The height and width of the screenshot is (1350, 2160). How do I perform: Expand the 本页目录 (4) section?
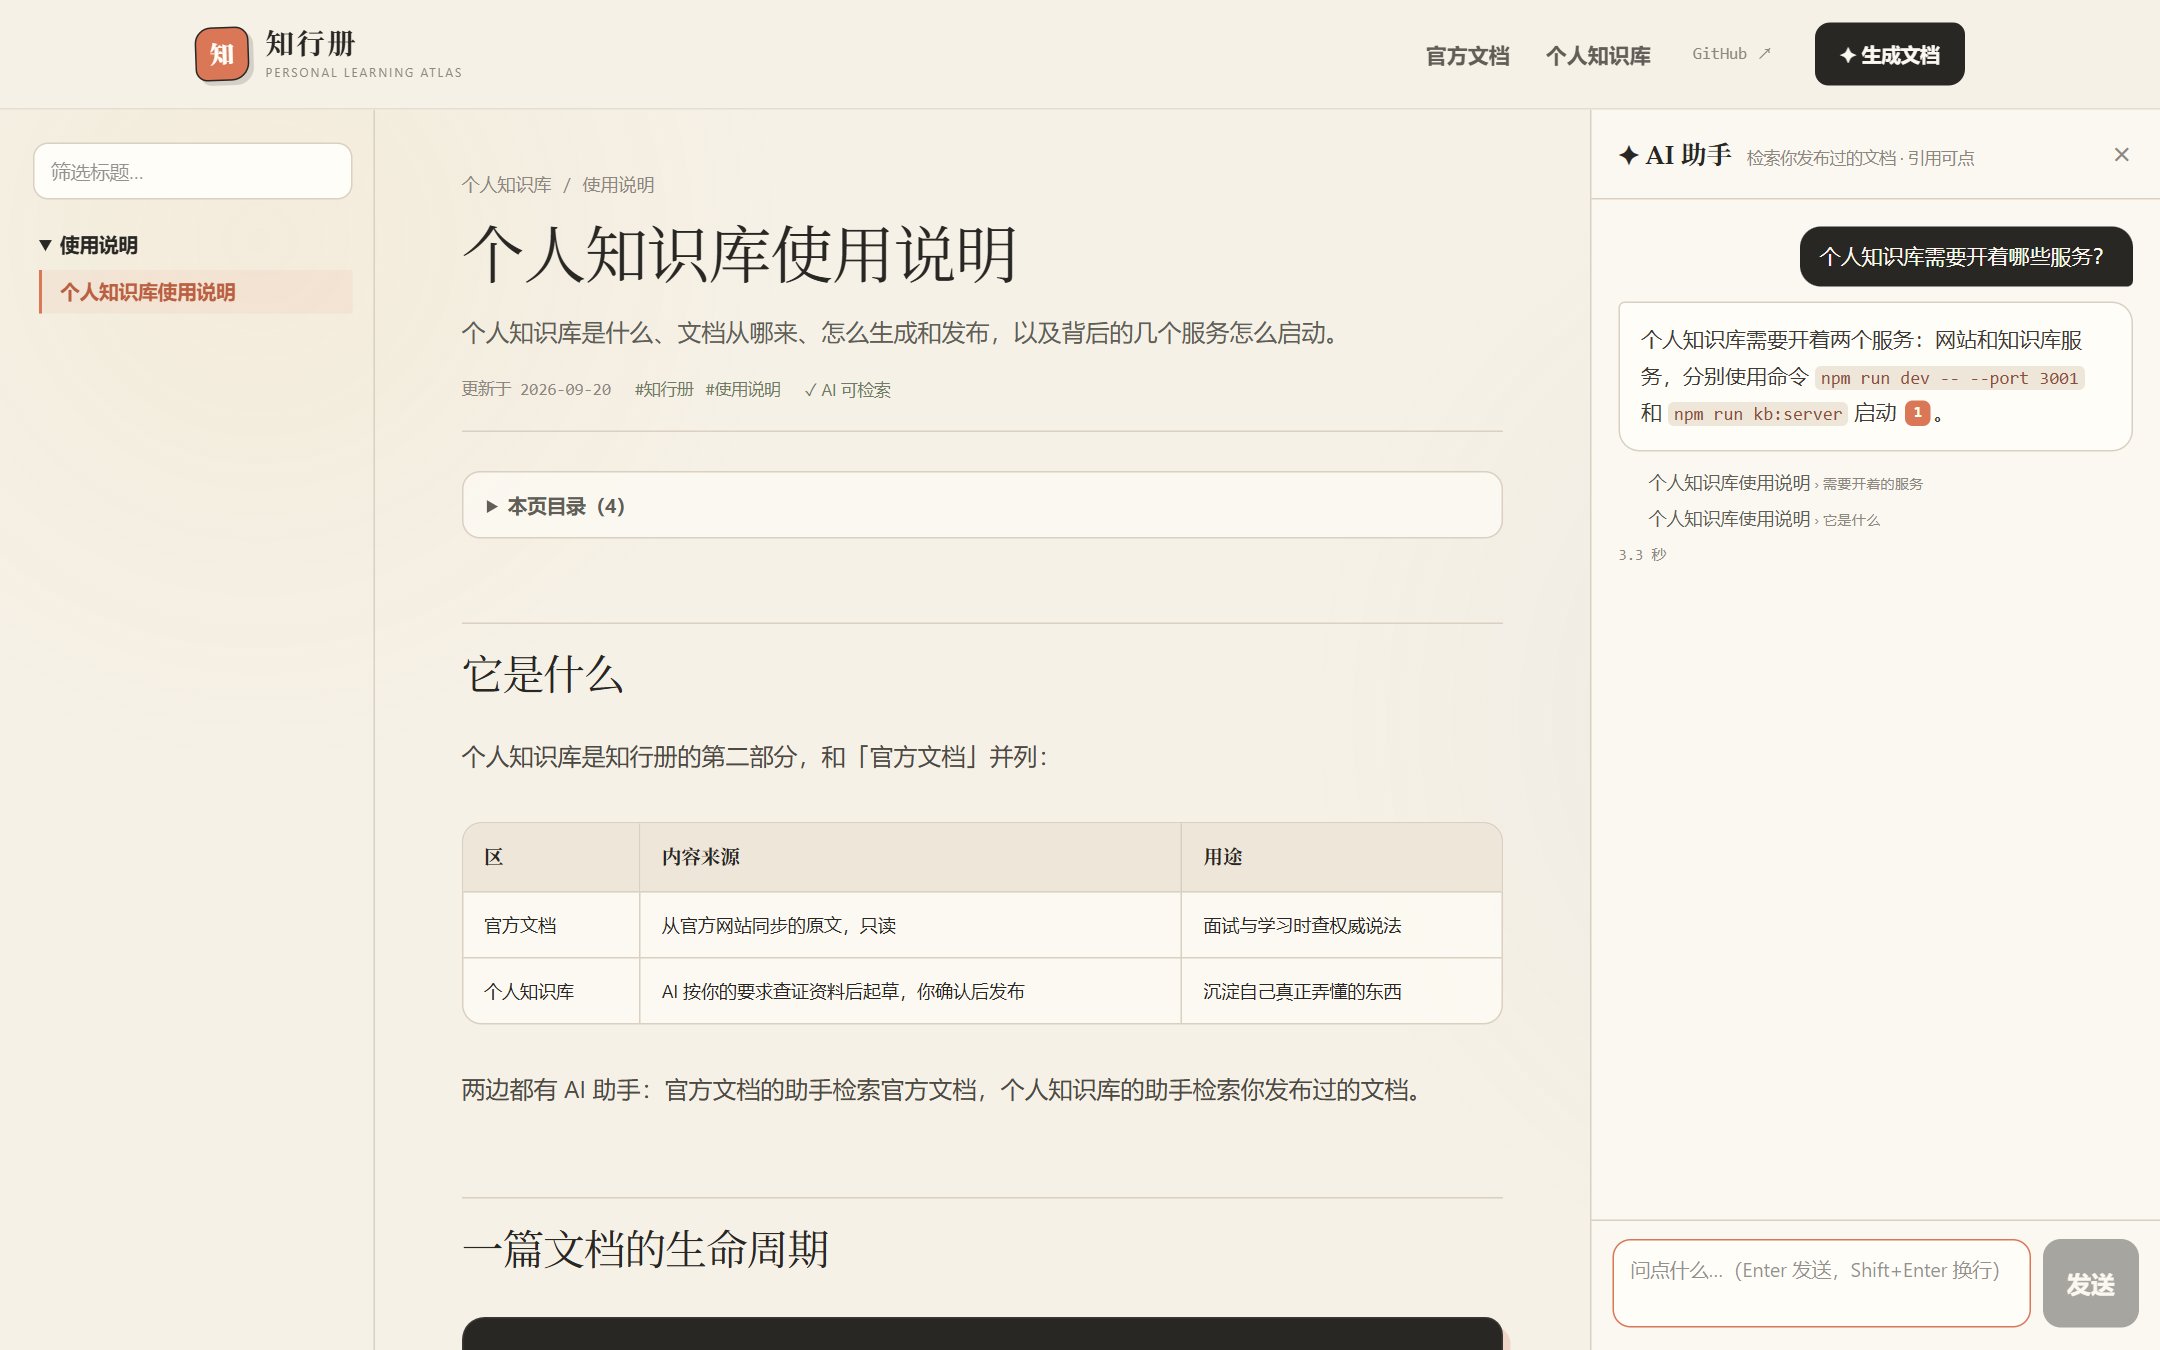point(981,506)
